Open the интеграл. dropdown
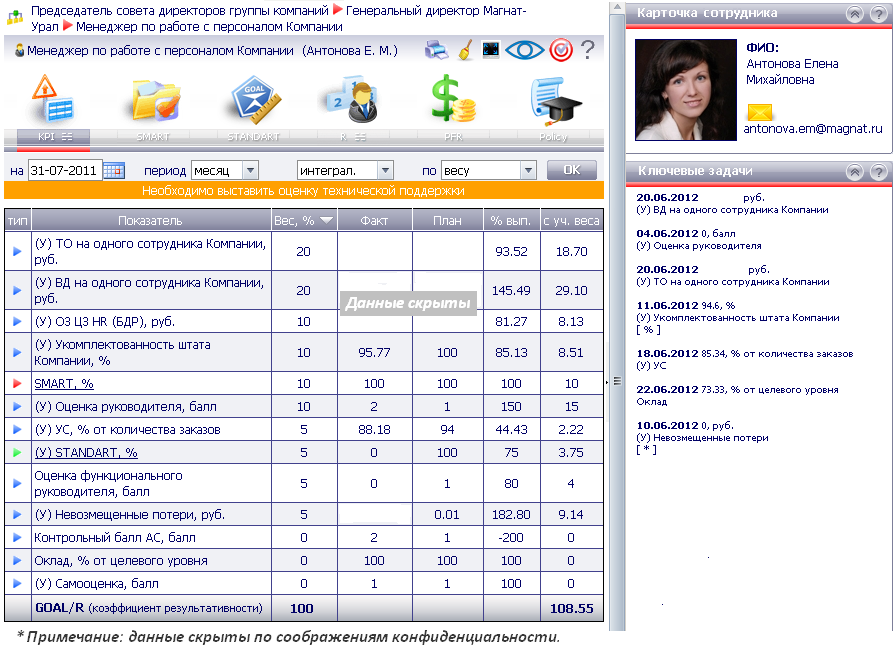The width and height of the screenshot is (895, 653). [x=345, y=170]
